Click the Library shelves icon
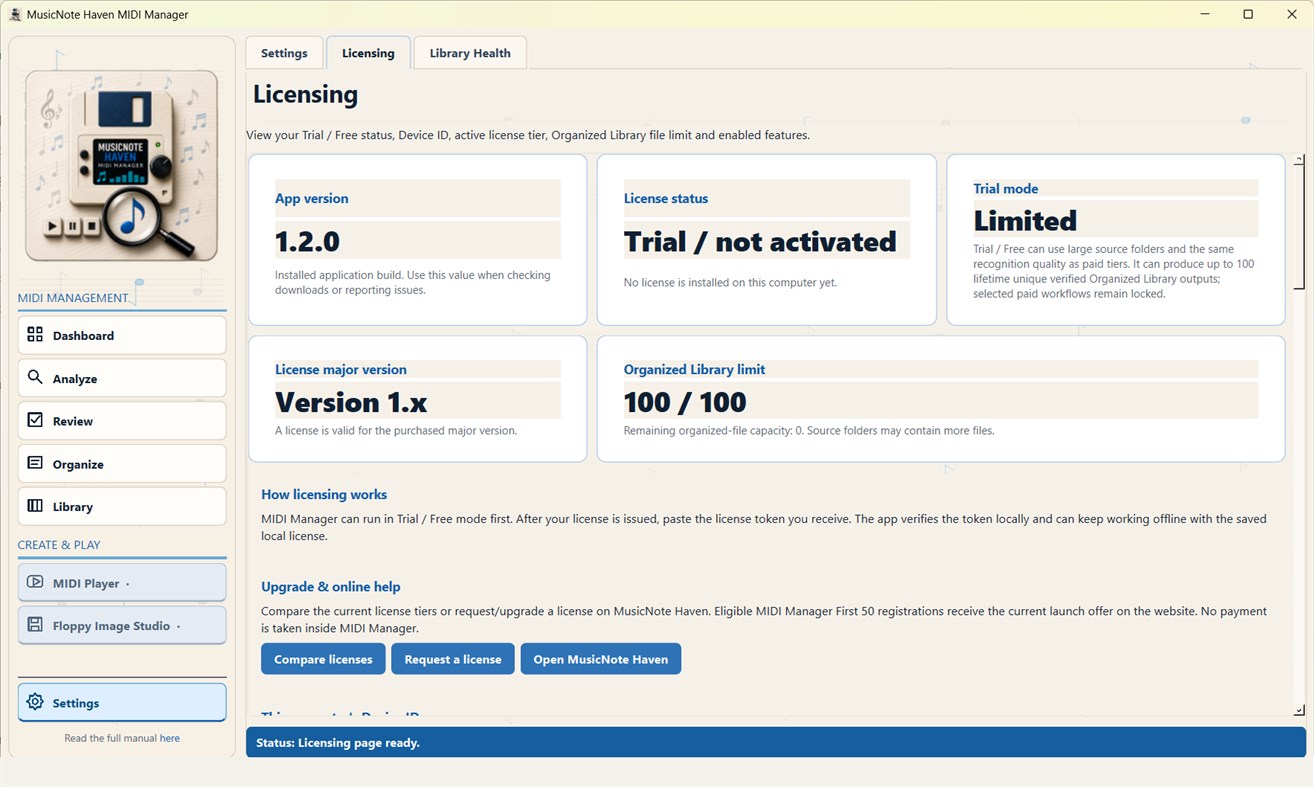Viewport: 1314px width, 787px height. coord(35,506)
